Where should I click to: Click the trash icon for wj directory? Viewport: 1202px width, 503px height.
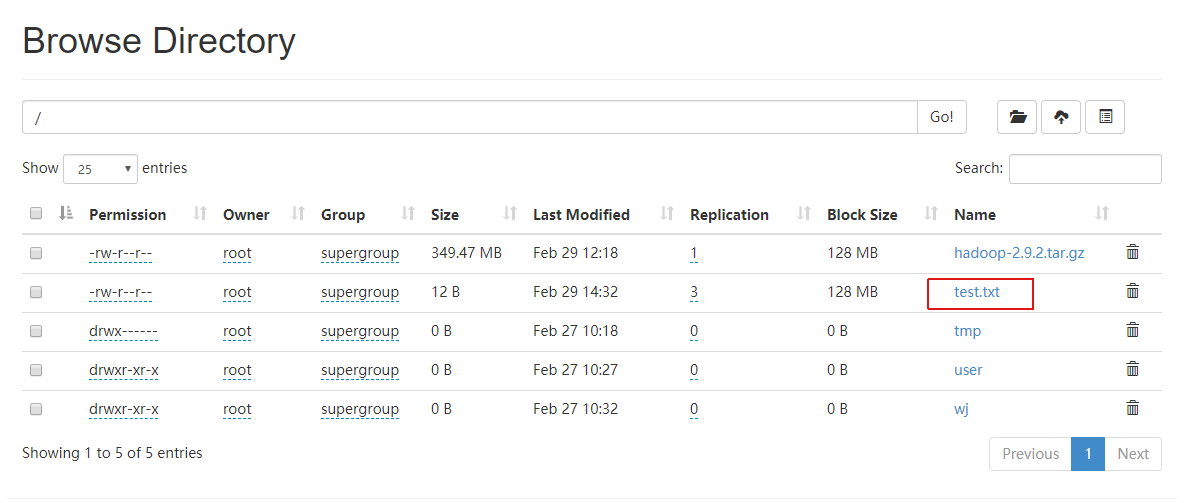coord(1133,408)
